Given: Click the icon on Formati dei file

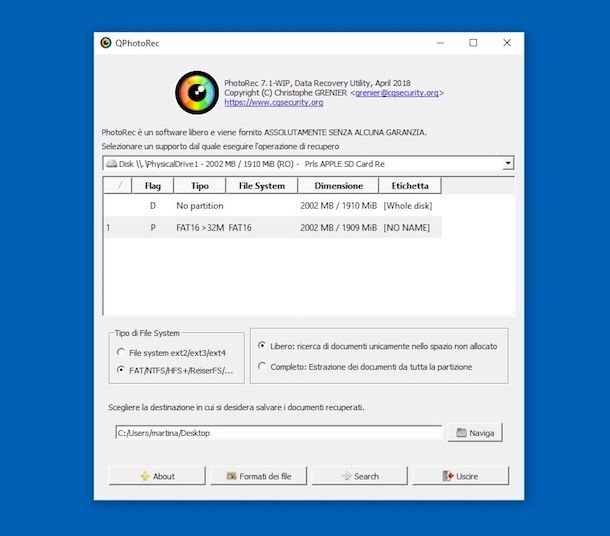Looking at the screenshot, I should click(231, 476).
